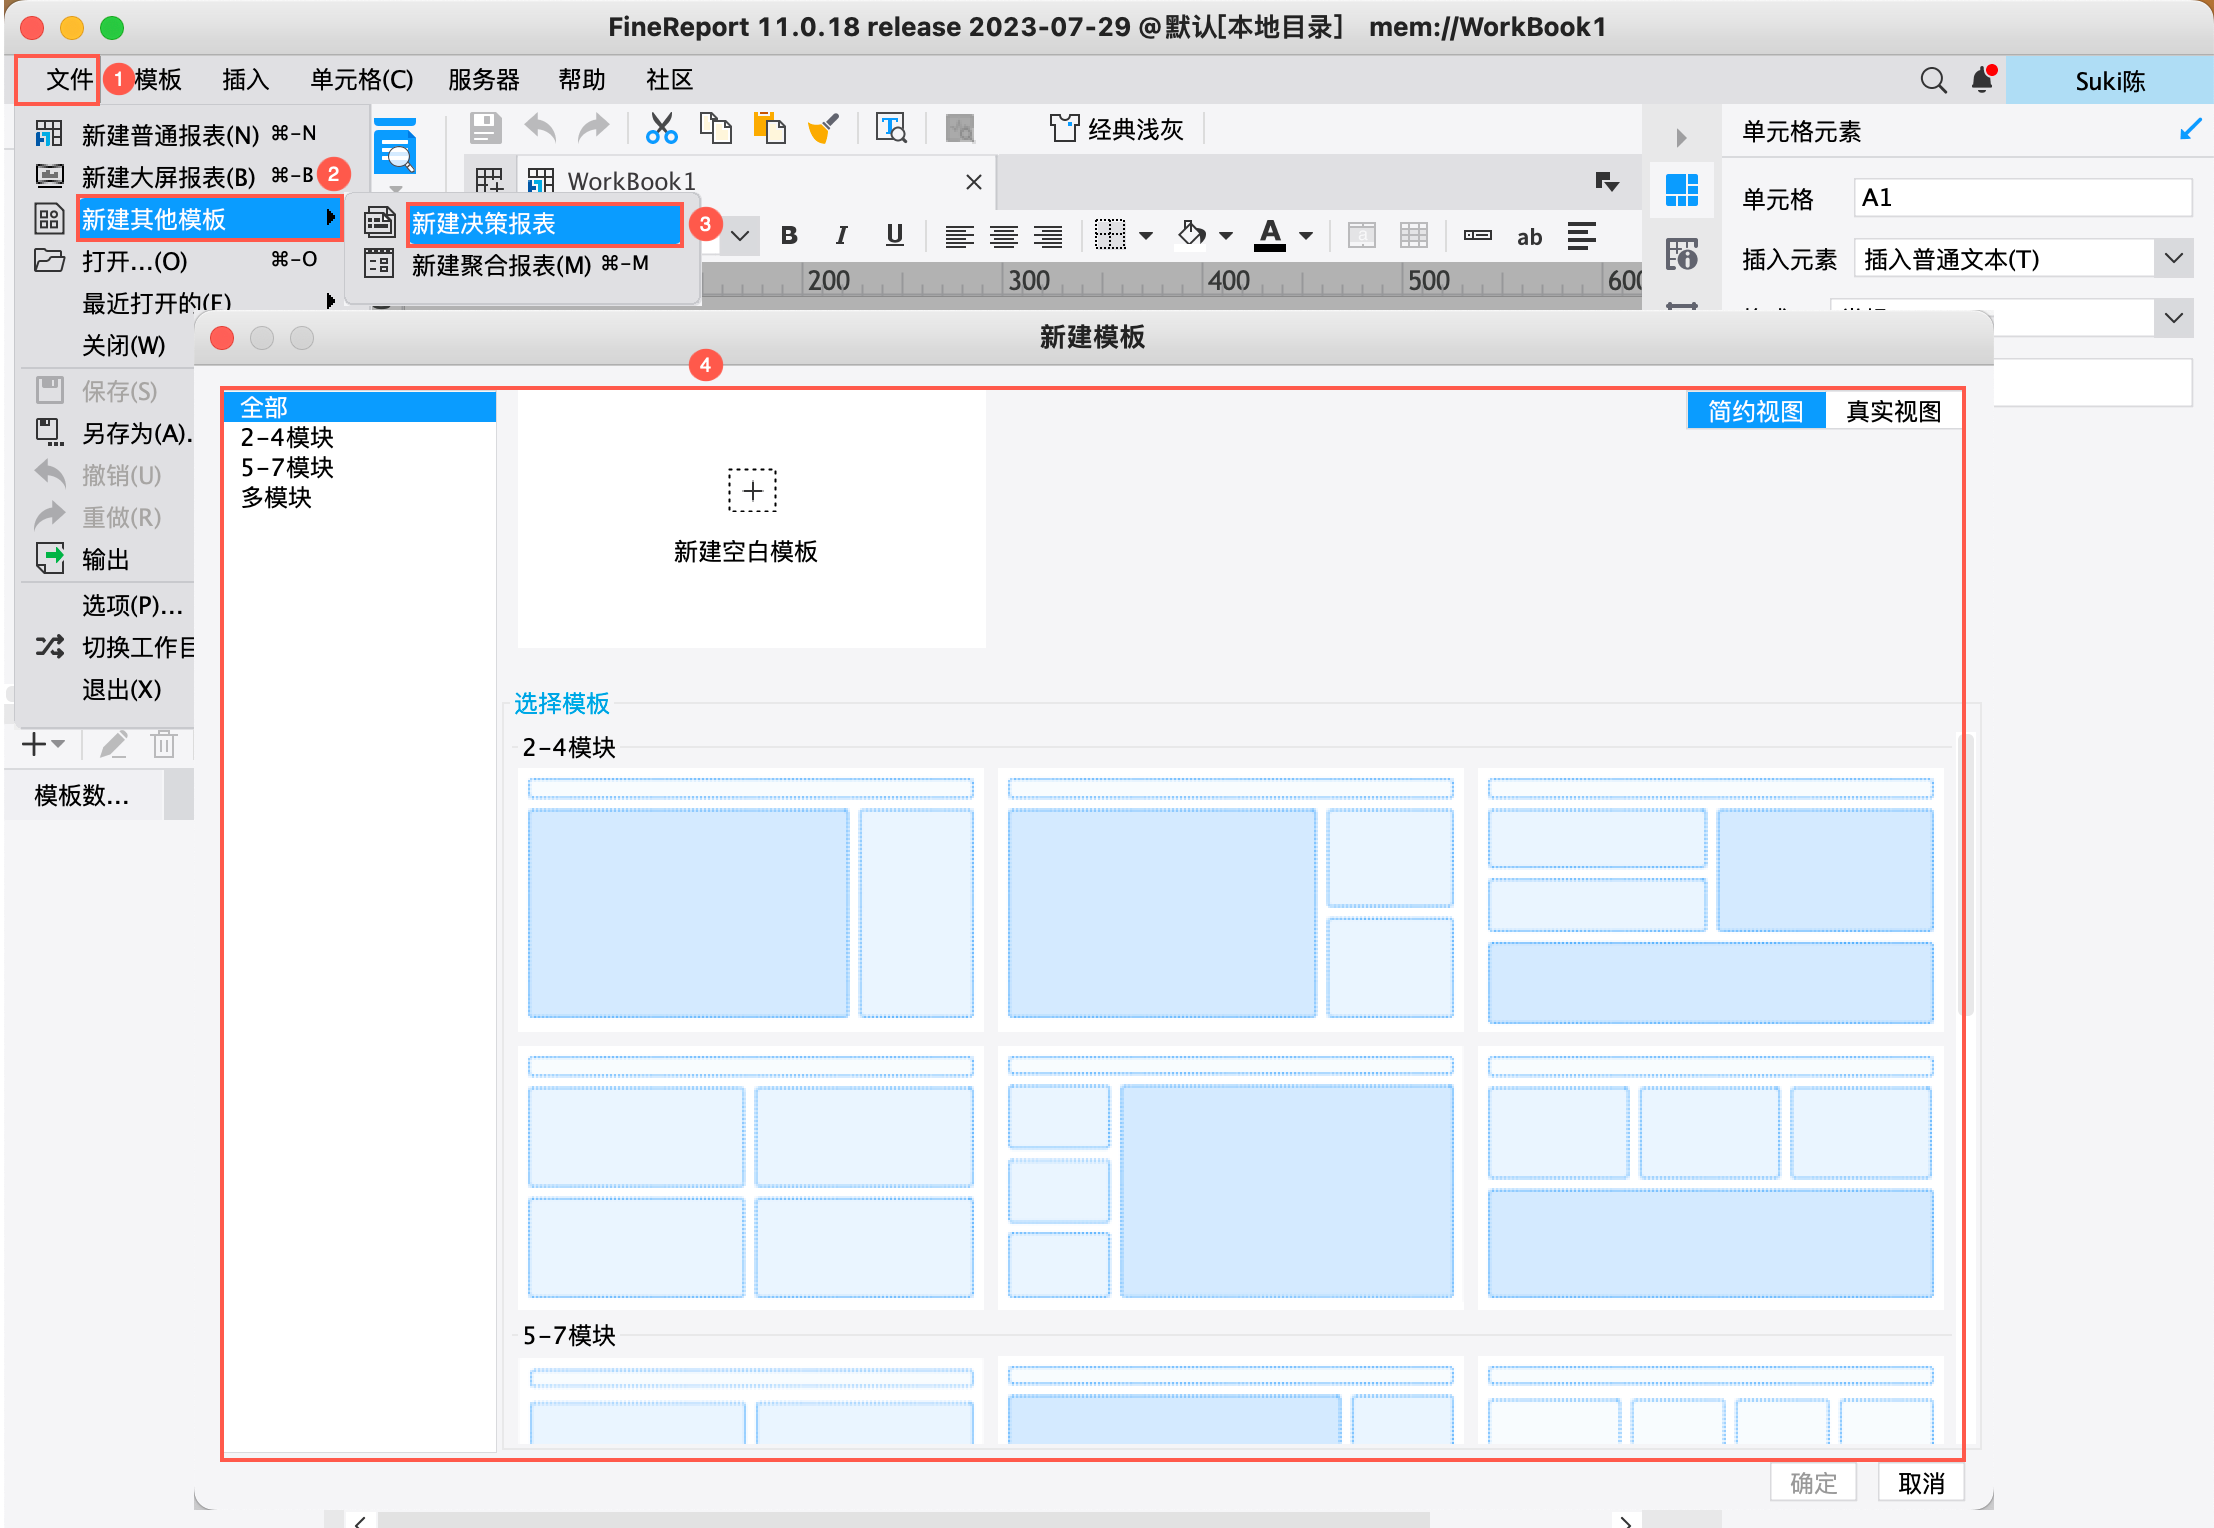Image resolution: width=2214 pixels, height=1528 pixels.
Task: Click the Bold formatting icon
Action: coord(789,236)
